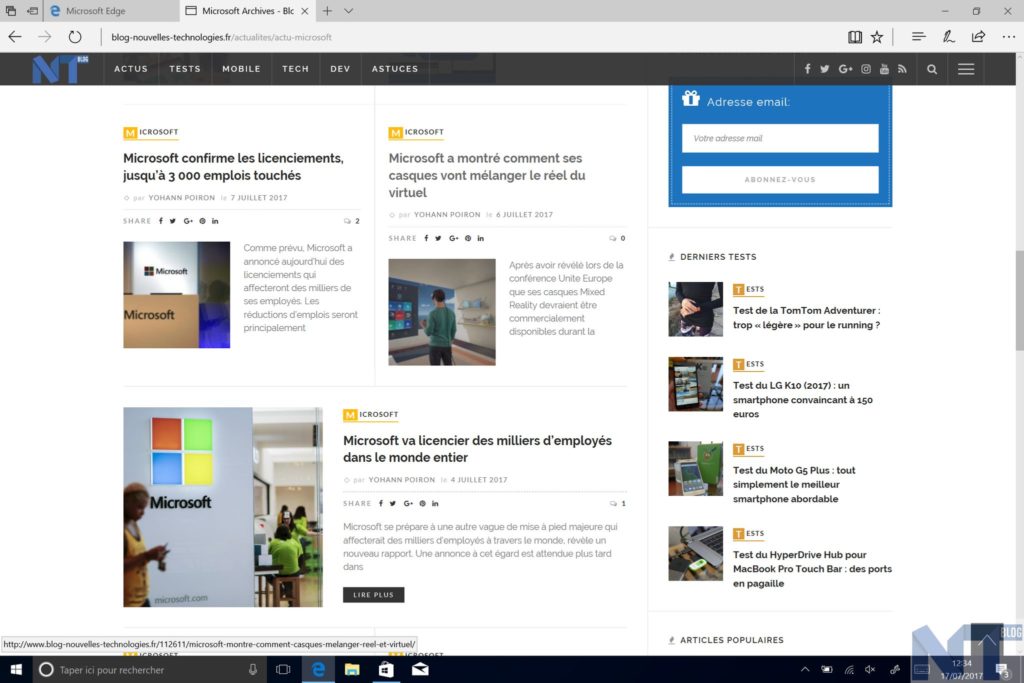1024x683 pixels.
Task: Open the TESTS menu
Action: click(185, 69)
